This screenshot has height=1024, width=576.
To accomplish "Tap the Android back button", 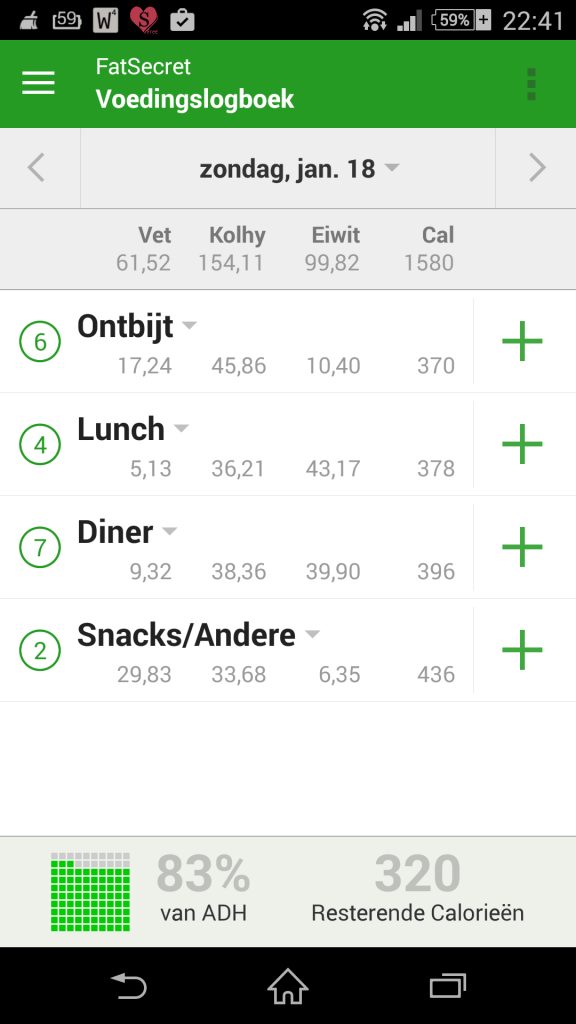I will (129, 986).
